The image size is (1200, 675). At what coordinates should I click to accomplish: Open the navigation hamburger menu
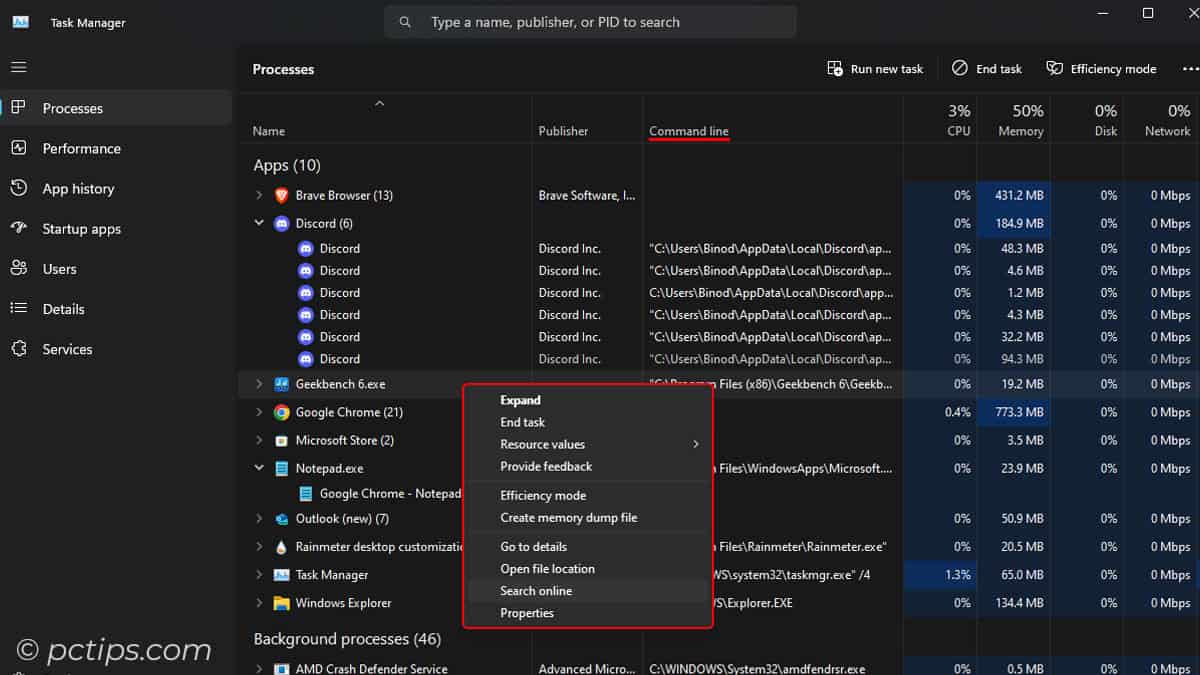click(x=18, y=67)
